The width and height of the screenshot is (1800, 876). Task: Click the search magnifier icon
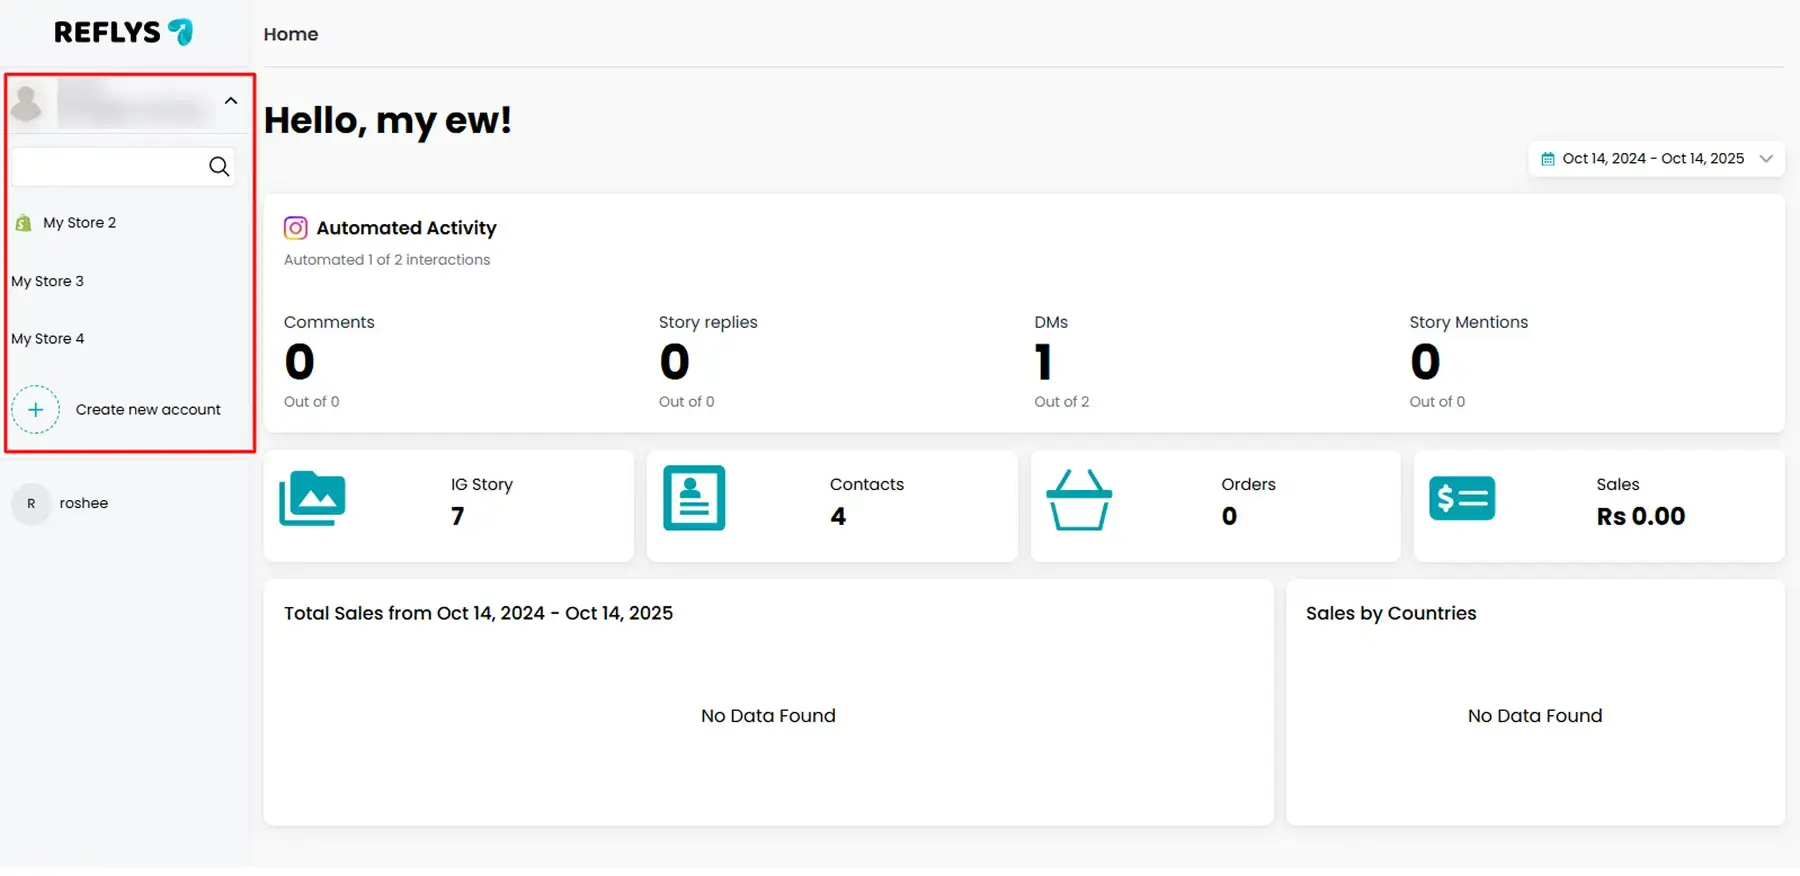219,166
